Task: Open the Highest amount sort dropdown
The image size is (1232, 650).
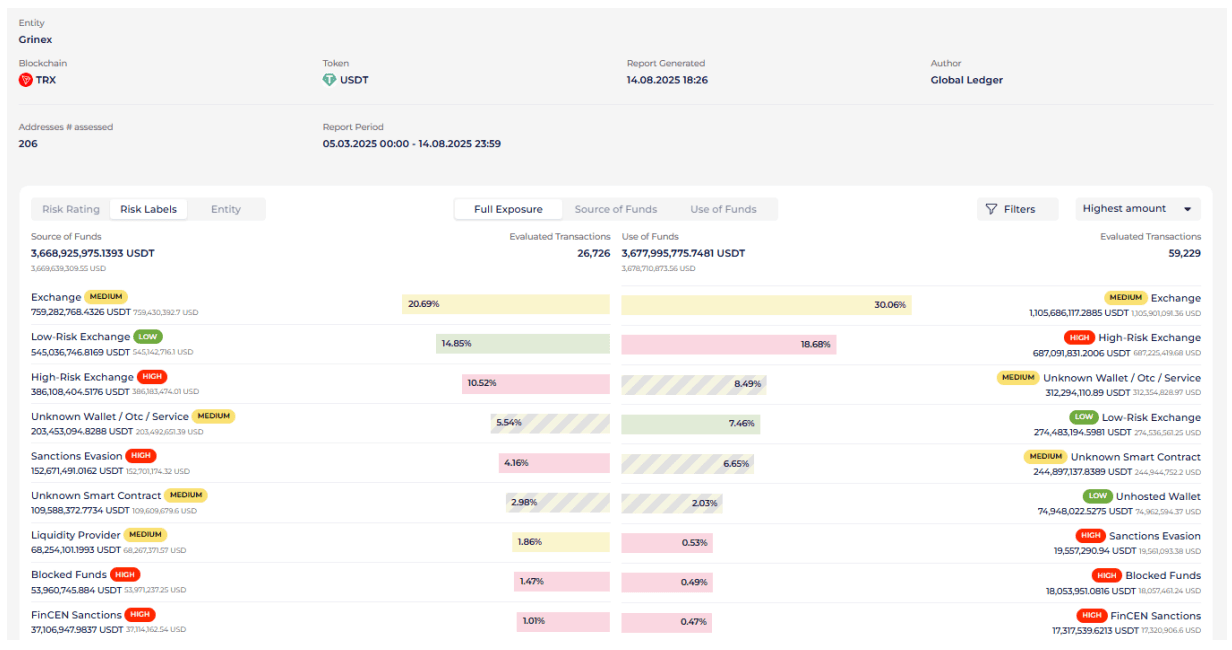Action: tap(1125, 209)
